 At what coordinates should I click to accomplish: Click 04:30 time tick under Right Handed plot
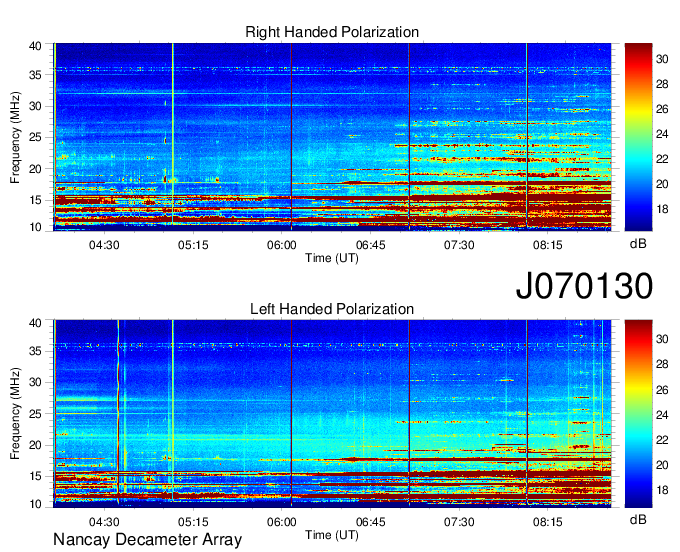[104, 245]
